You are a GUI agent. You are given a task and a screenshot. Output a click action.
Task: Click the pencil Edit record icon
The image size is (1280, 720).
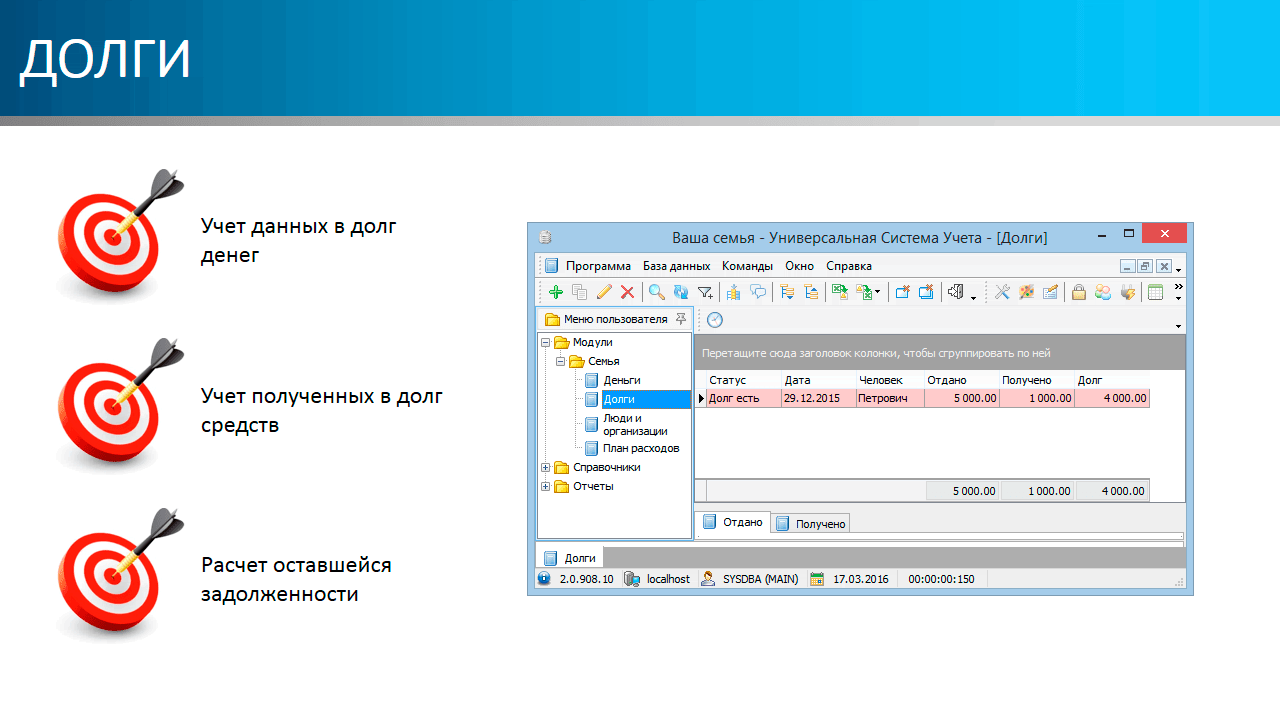point(604,292)
